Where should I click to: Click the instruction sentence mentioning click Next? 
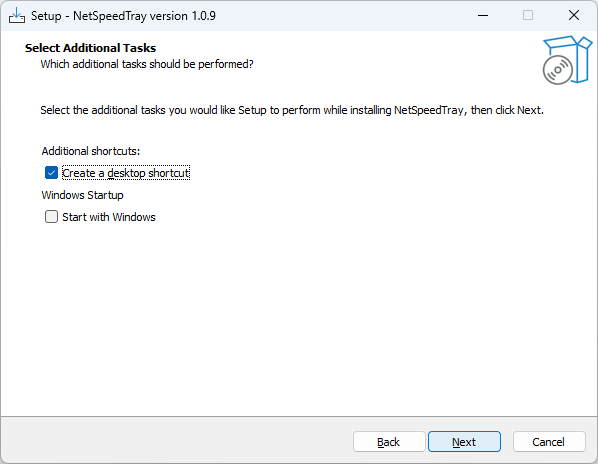pyautogui.click(x=292, y=110)
